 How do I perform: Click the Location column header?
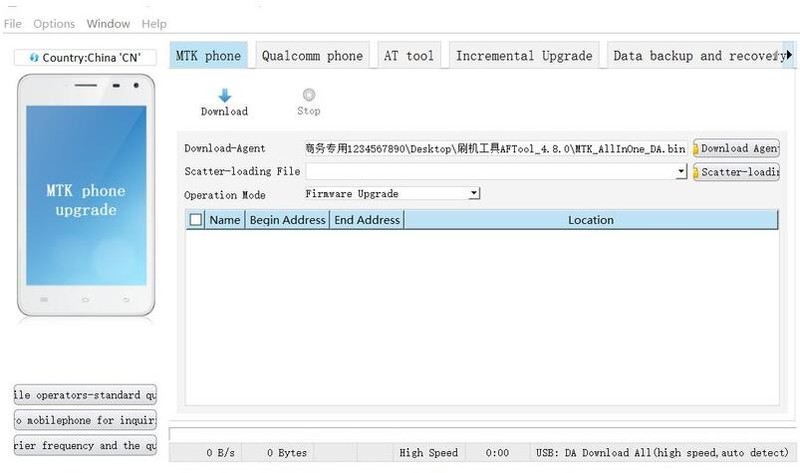(x=591, y=220)
